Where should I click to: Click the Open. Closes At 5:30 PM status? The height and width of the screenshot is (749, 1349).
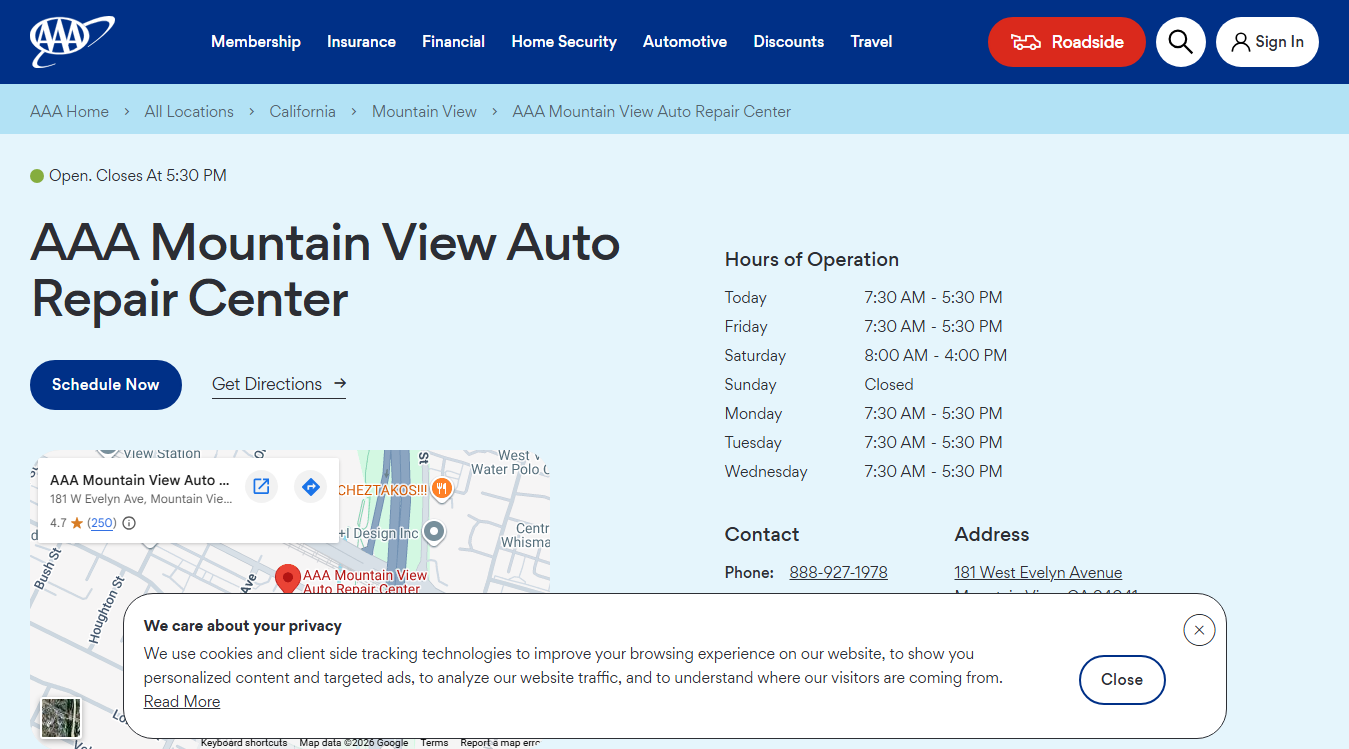(x=129, y=176)
